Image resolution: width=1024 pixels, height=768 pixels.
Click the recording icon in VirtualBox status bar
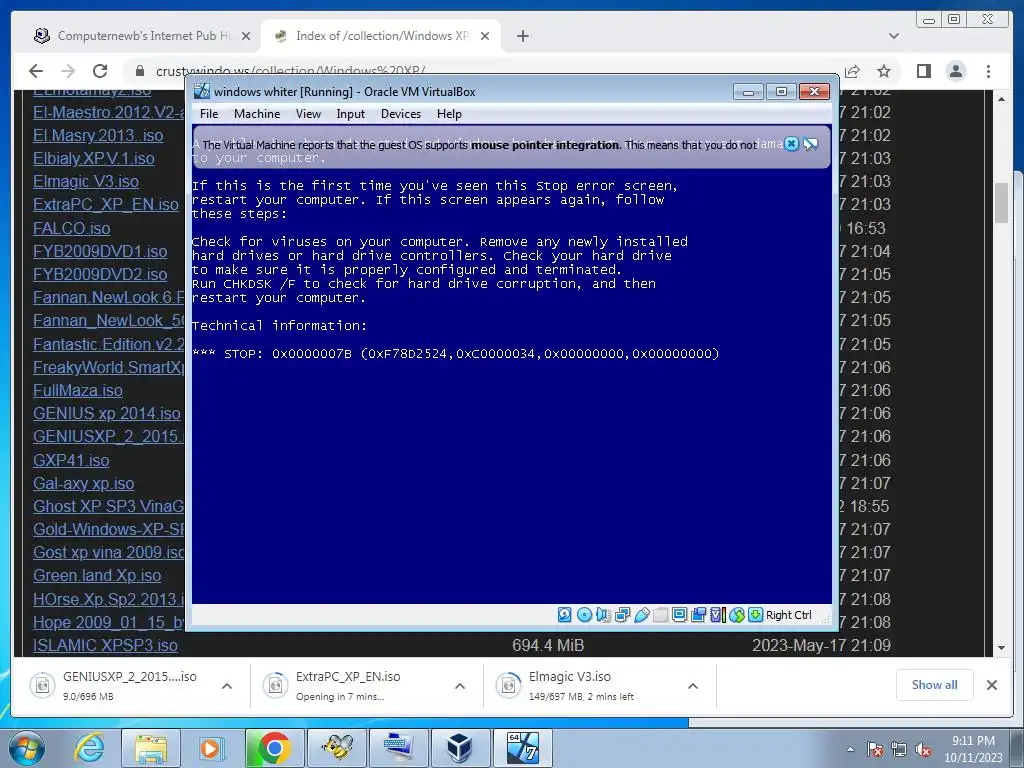point(699,615)
